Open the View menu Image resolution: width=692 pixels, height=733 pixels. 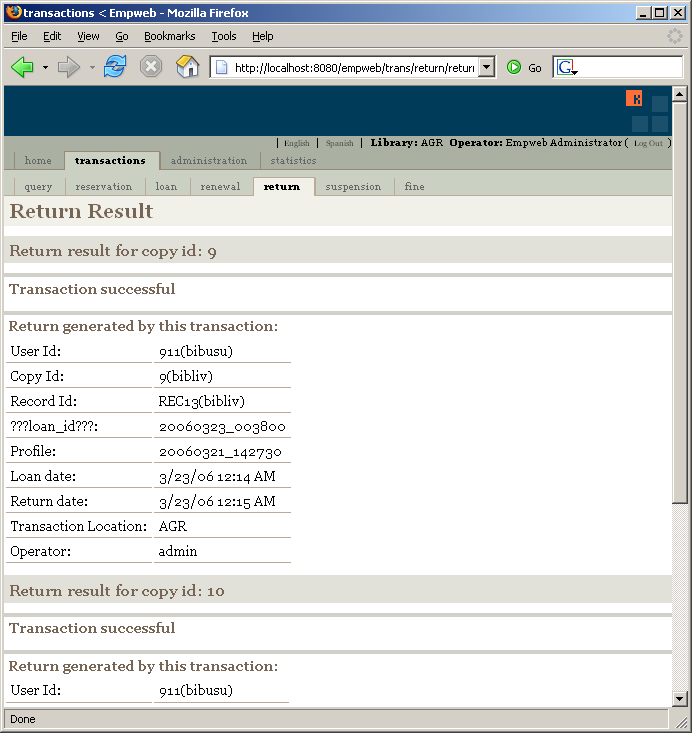(88, 36)
